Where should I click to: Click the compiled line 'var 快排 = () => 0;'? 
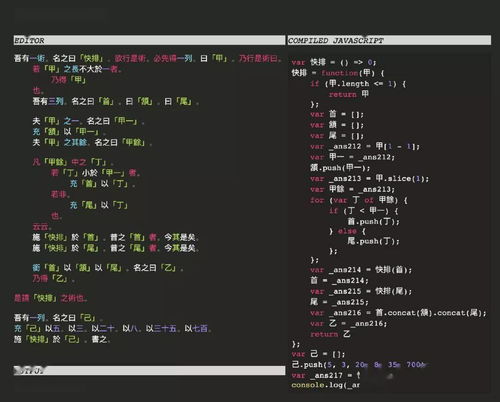pyautogui.click(x=334, y=62)
